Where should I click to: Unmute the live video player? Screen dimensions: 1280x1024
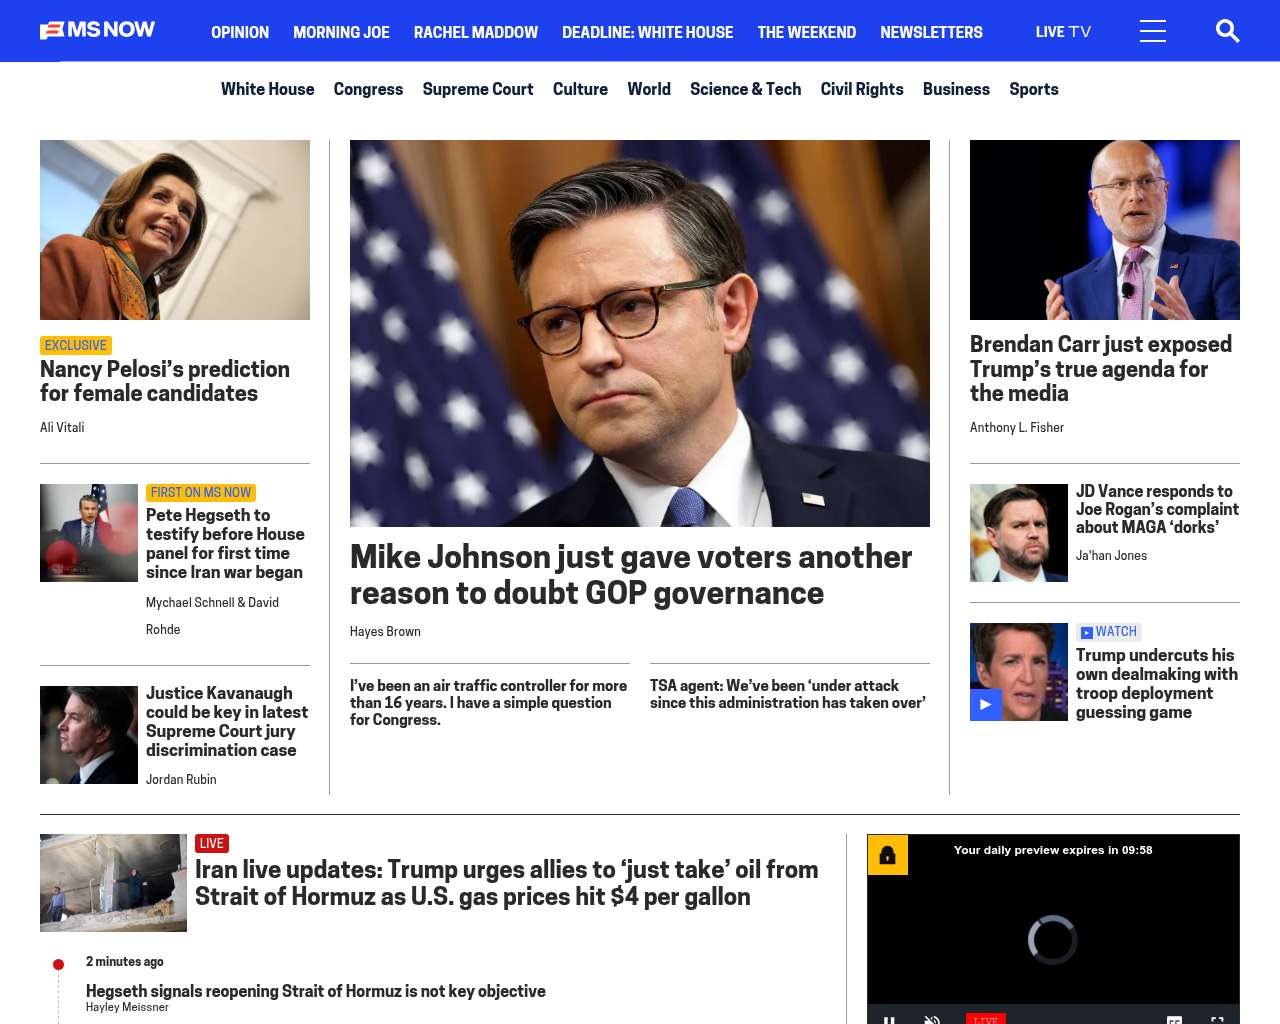932,1018
